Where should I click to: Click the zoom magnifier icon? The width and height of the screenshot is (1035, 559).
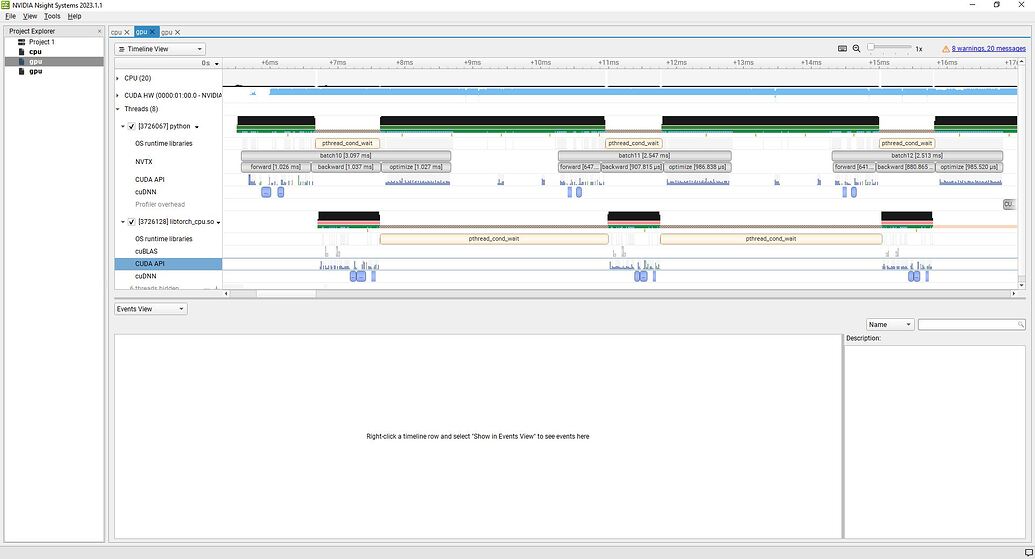[x=856, y=49]
